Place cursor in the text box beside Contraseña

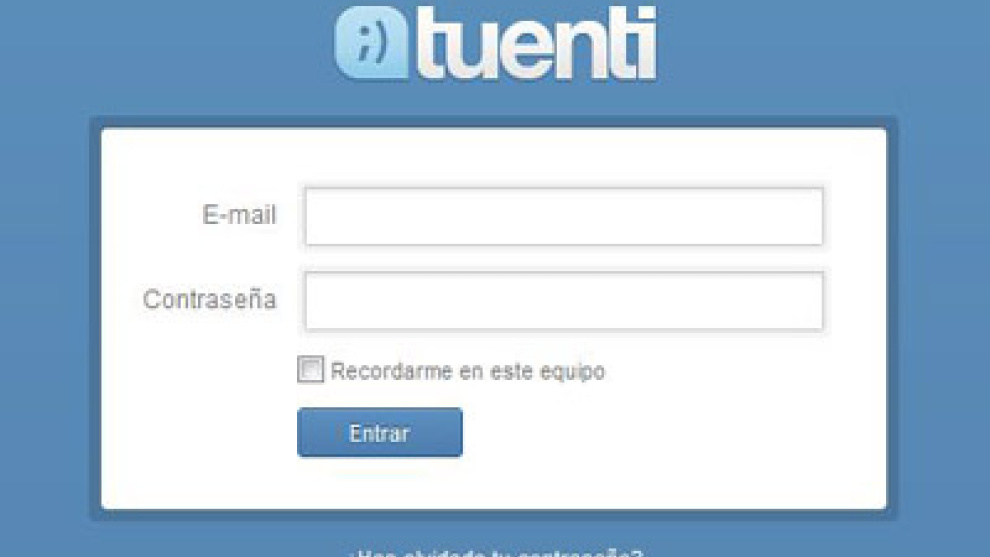click(x=564, y=301)
